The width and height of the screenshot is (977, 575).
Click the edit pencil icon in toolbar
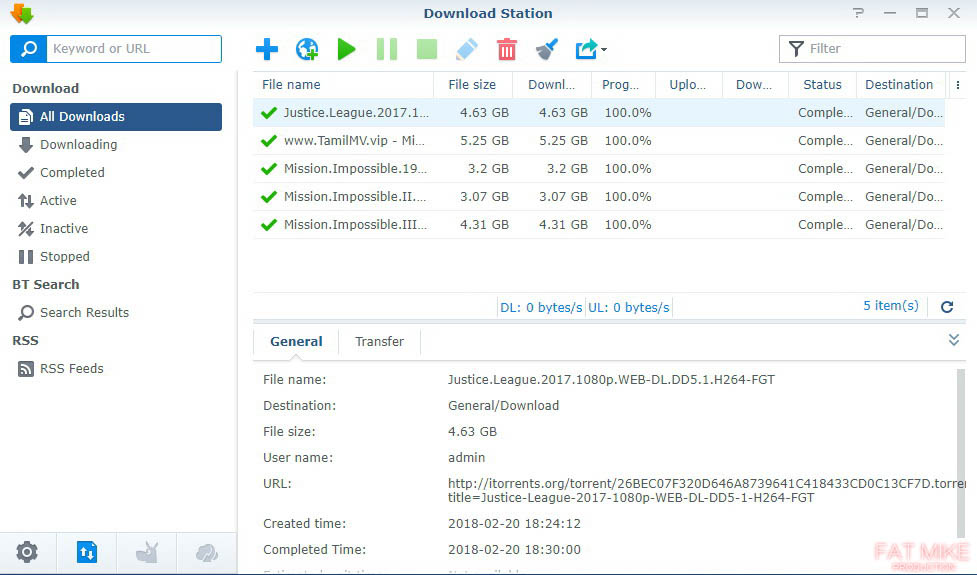click(467, 49)
